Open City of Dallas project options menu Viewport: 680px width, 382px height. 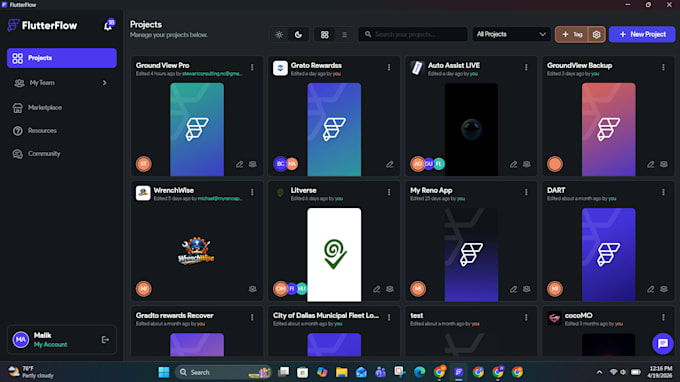coord(389,317)
